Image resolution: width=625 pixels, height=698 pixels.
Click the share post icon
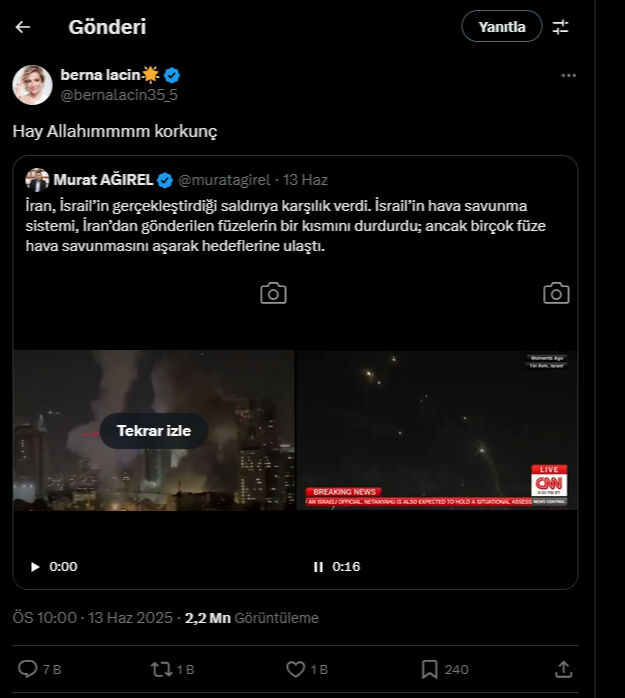click(563, 669)
